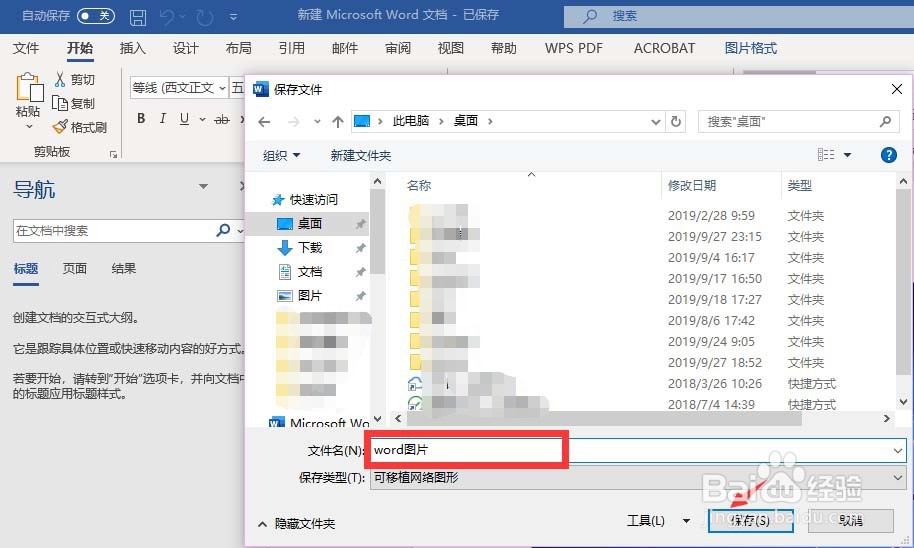Toggle Italic formatting

[163, 119]
